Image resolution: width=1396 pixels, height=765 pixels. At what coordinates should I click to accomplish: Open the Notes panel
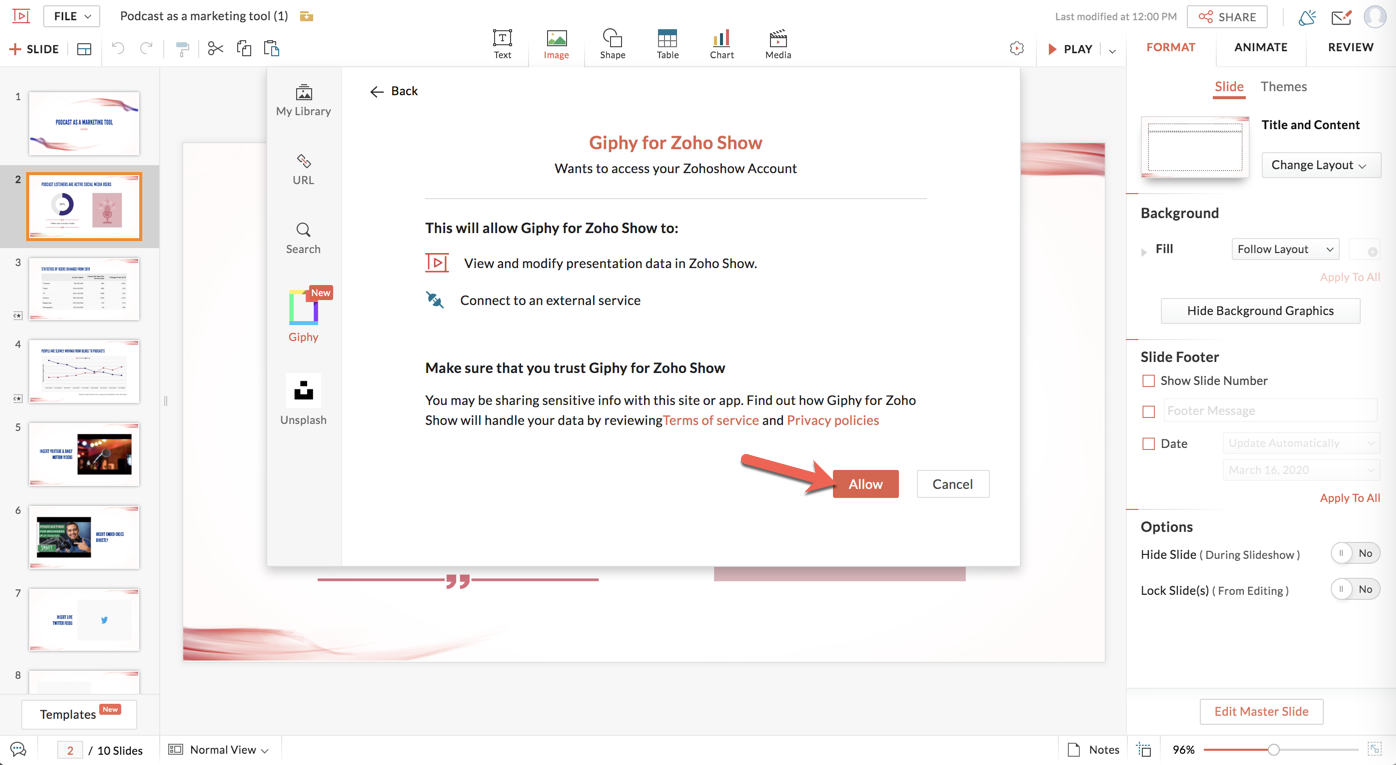click(x=1093, y=750)
